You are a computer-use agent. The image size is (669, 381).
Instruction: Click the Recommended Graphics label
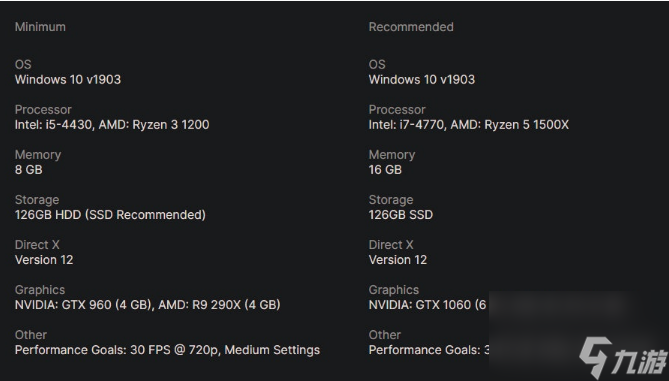pyautogui.click(x=393, y=290)
